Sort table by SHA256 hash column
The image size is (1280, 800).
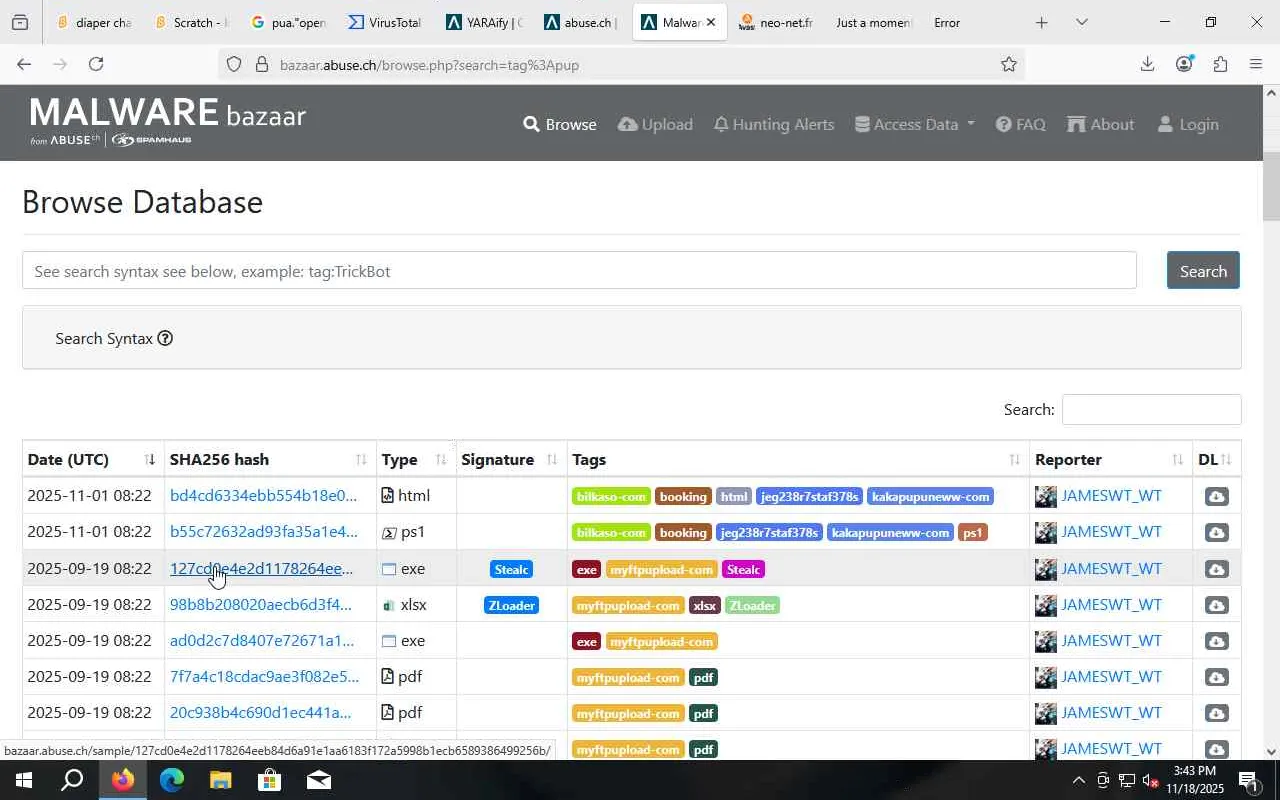pyautogui.click(x=269, y=459)
